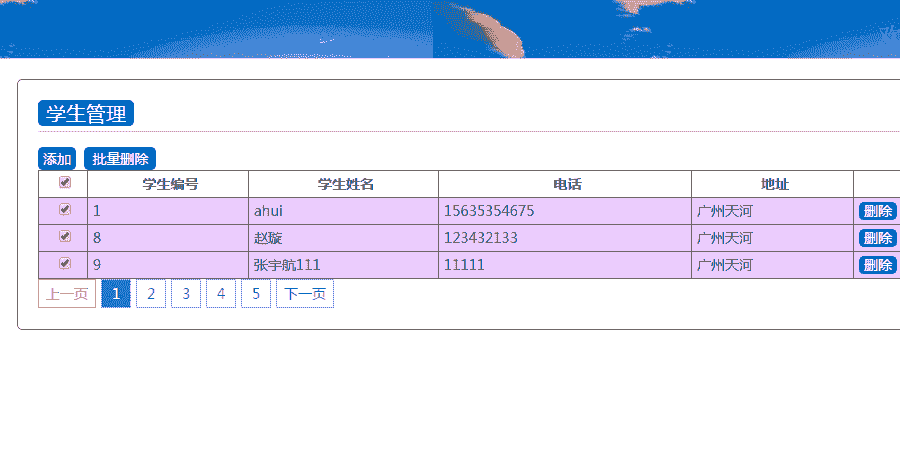
Task: Toggle the select-all checkbox in table header
Action: (65, 183)
